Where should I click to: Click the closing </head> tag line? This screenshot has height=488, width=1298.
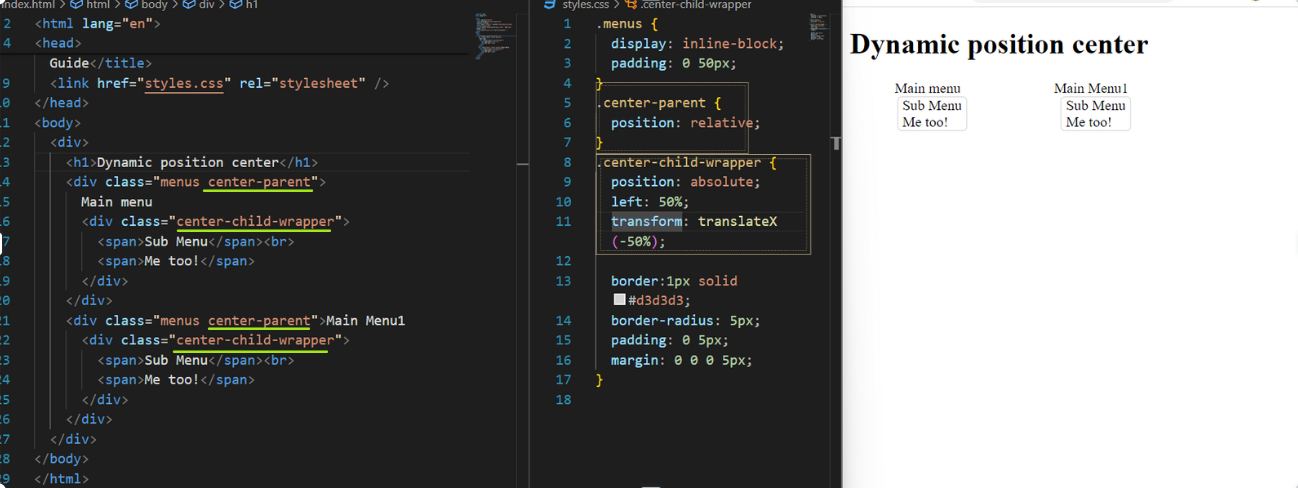(62, 103)
